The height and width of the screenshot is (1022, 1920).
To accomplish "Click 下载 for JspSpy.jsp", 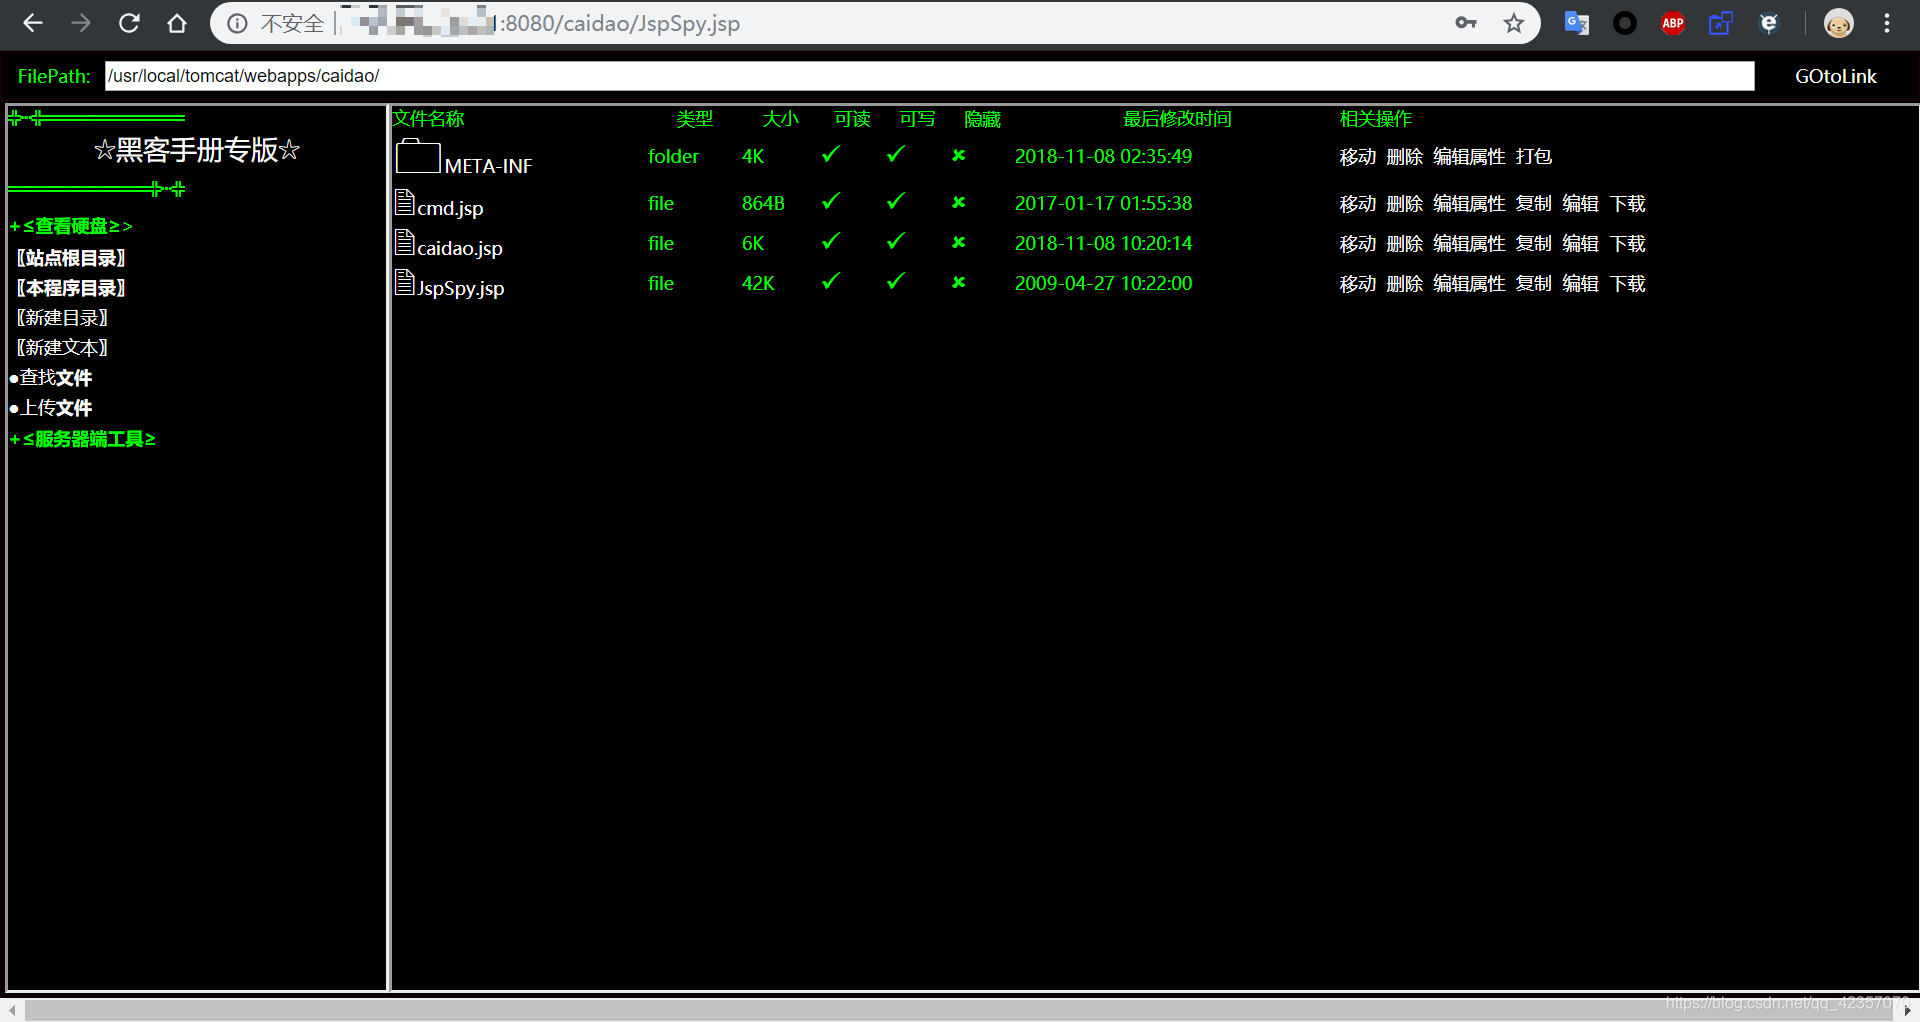I will 1628,284.
